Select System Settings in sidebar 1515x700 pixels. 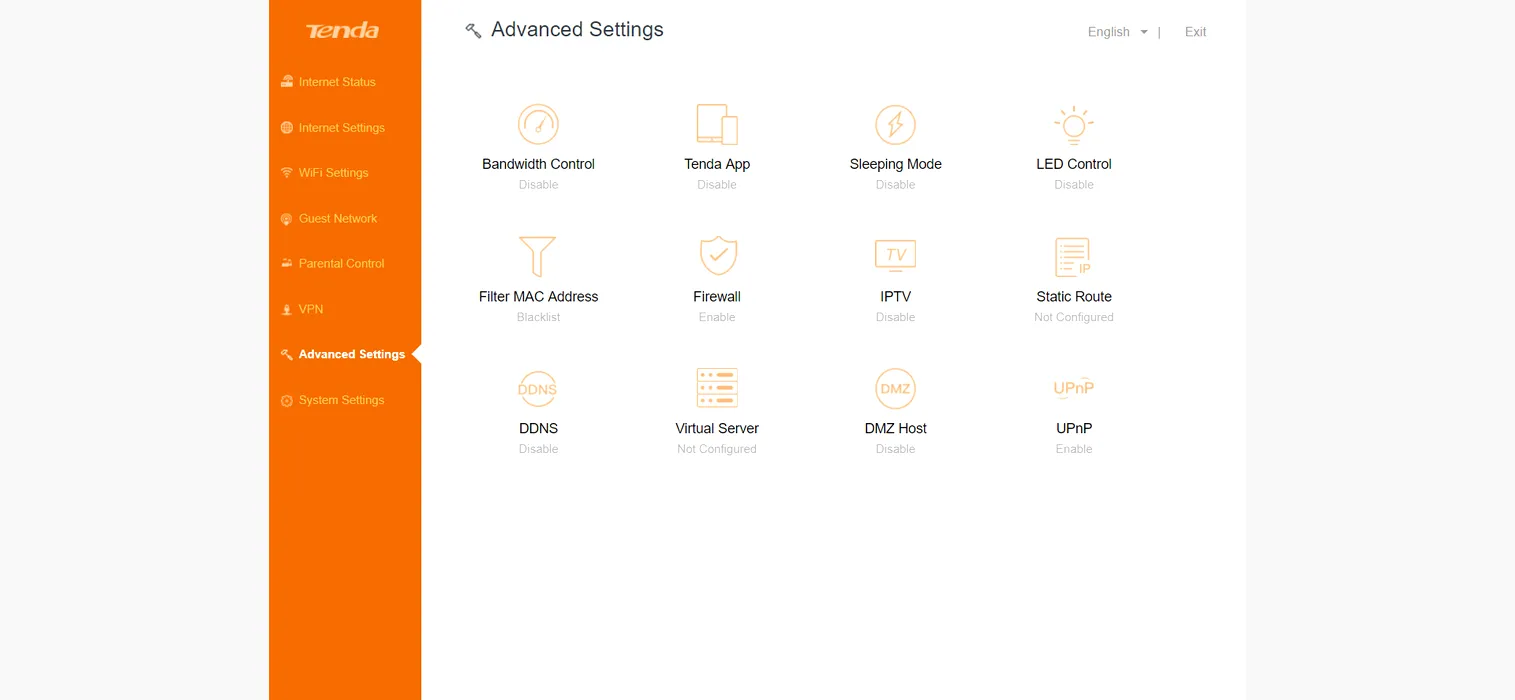point(341,400)
